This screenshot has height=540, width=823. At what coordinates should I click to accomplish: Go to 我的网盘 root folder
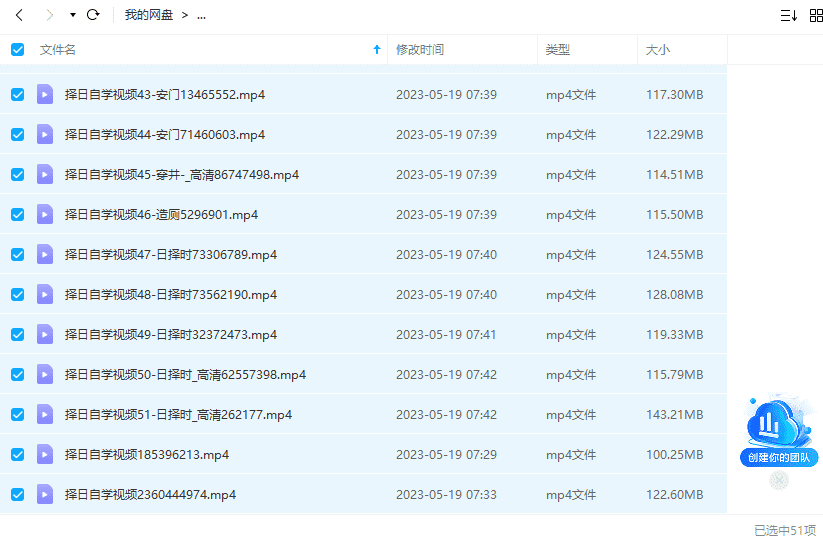click(x=149, y=15)
